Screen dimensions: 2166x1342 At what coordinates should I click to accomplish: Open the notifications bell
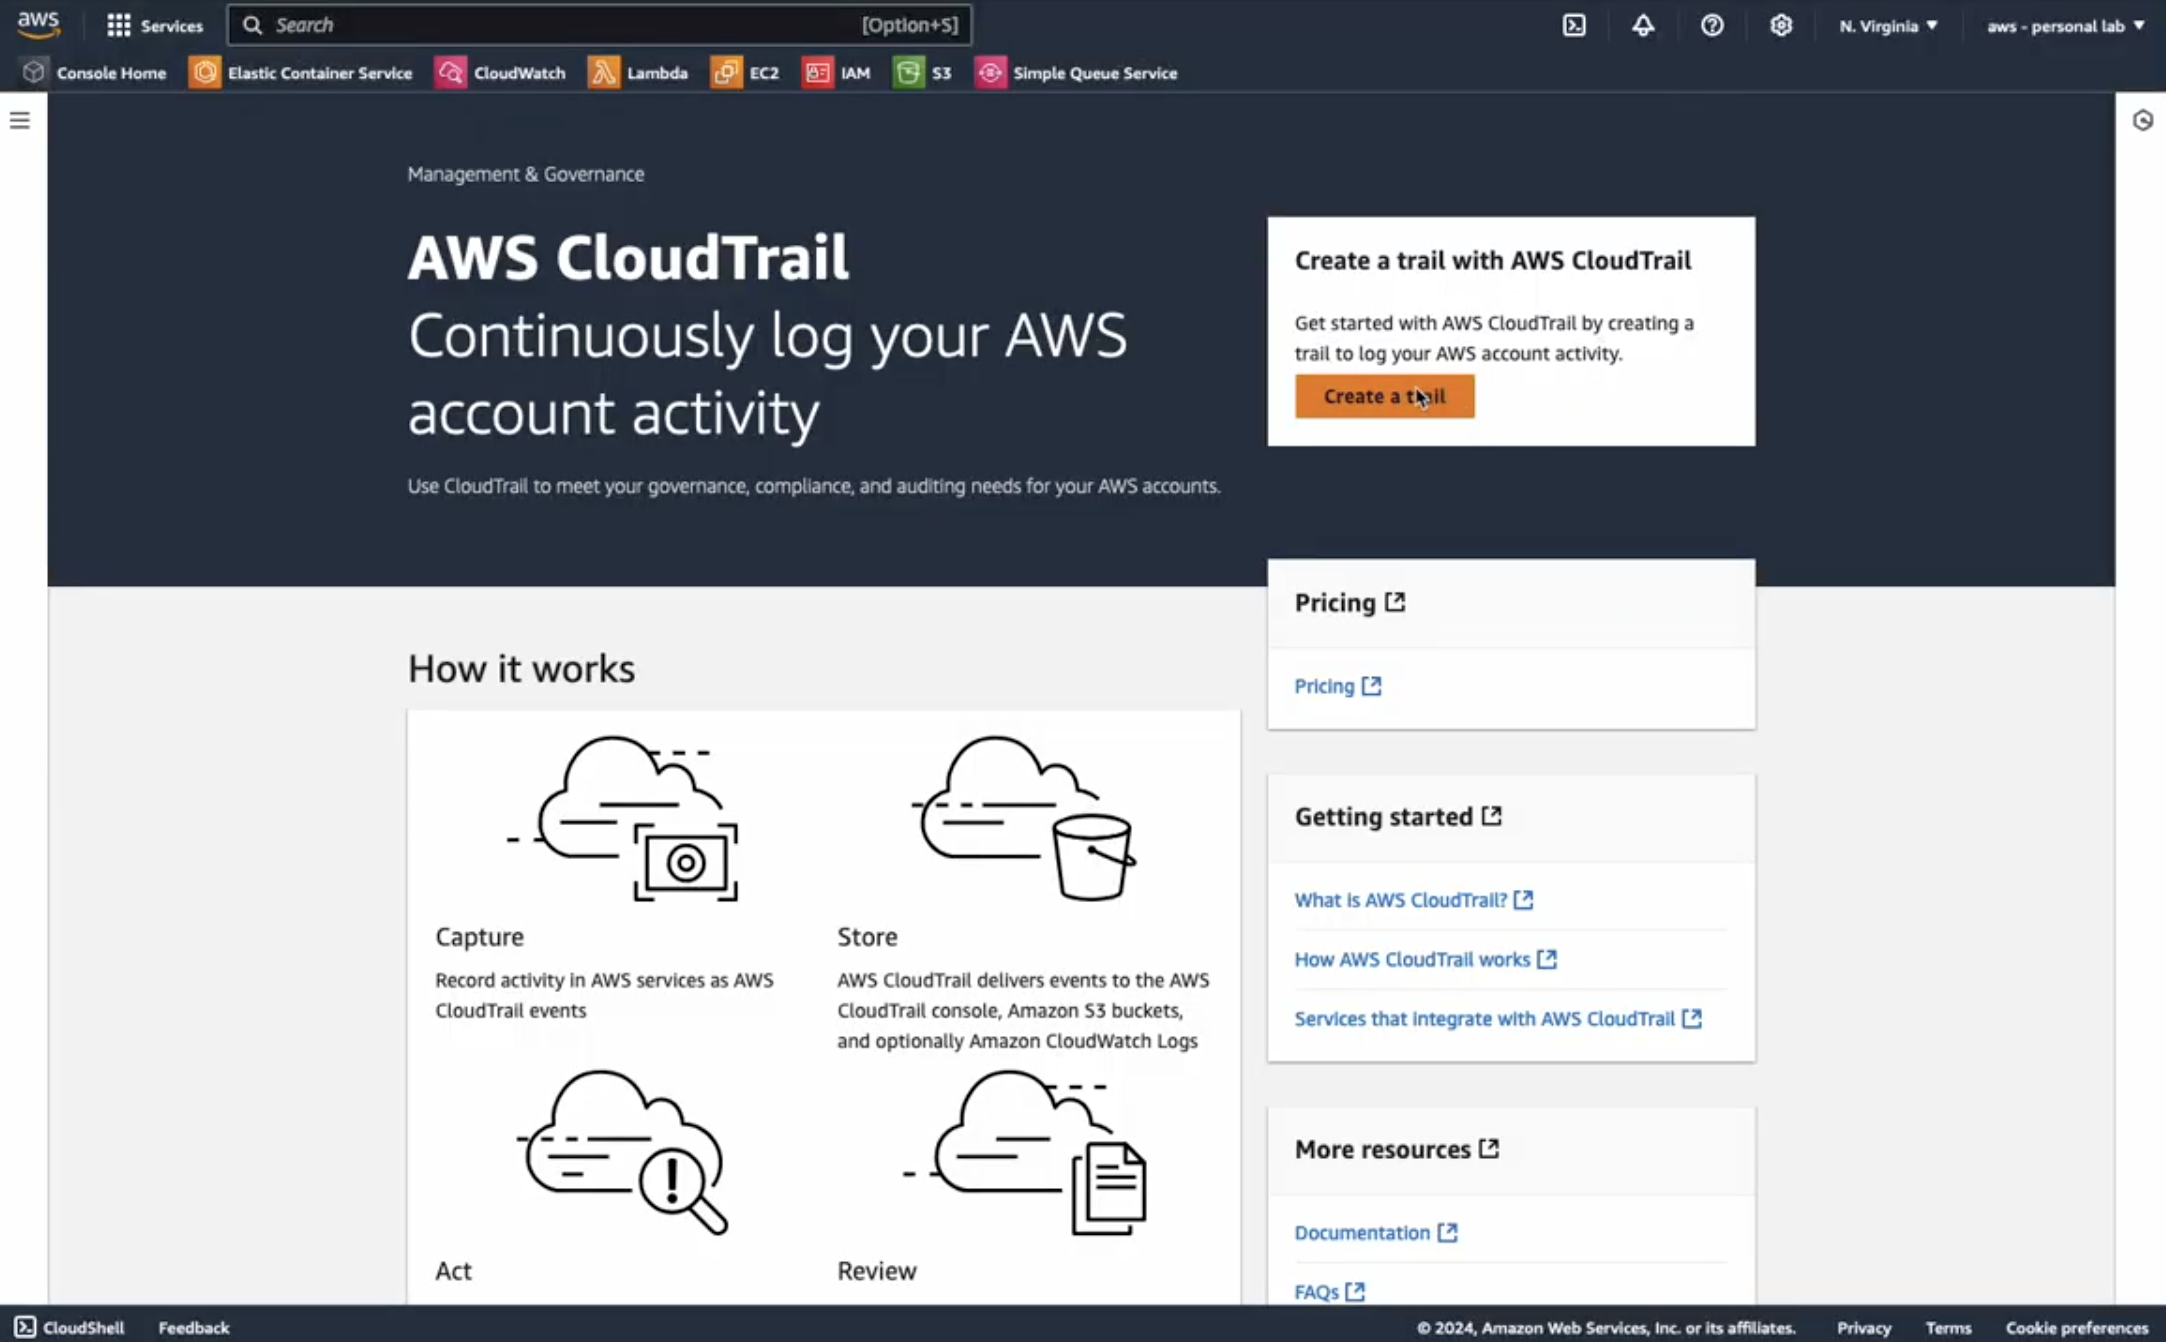click(x=1643, y=25)
